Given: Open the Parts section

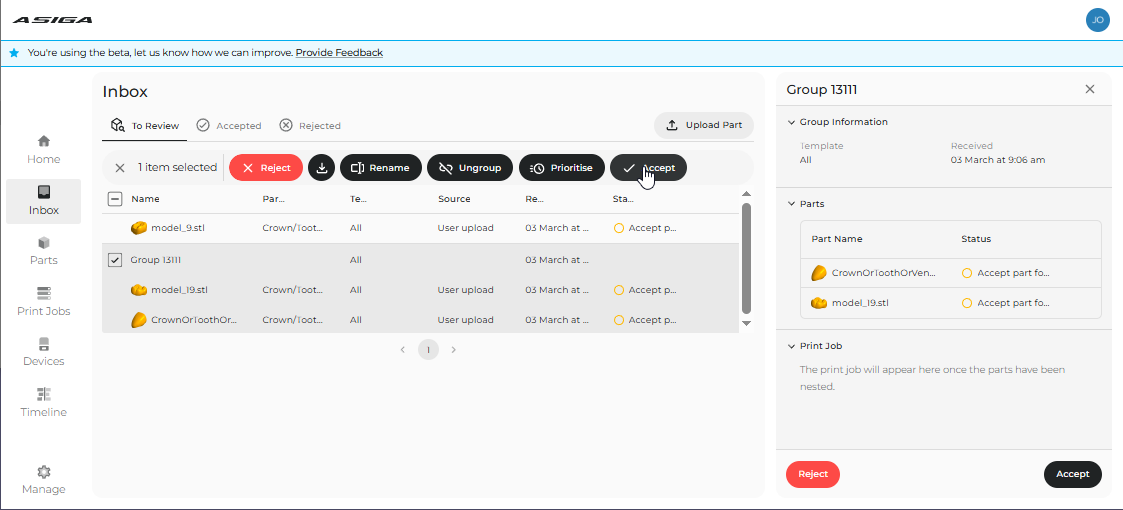Looking at the screenshot, I should click(44, 251).
